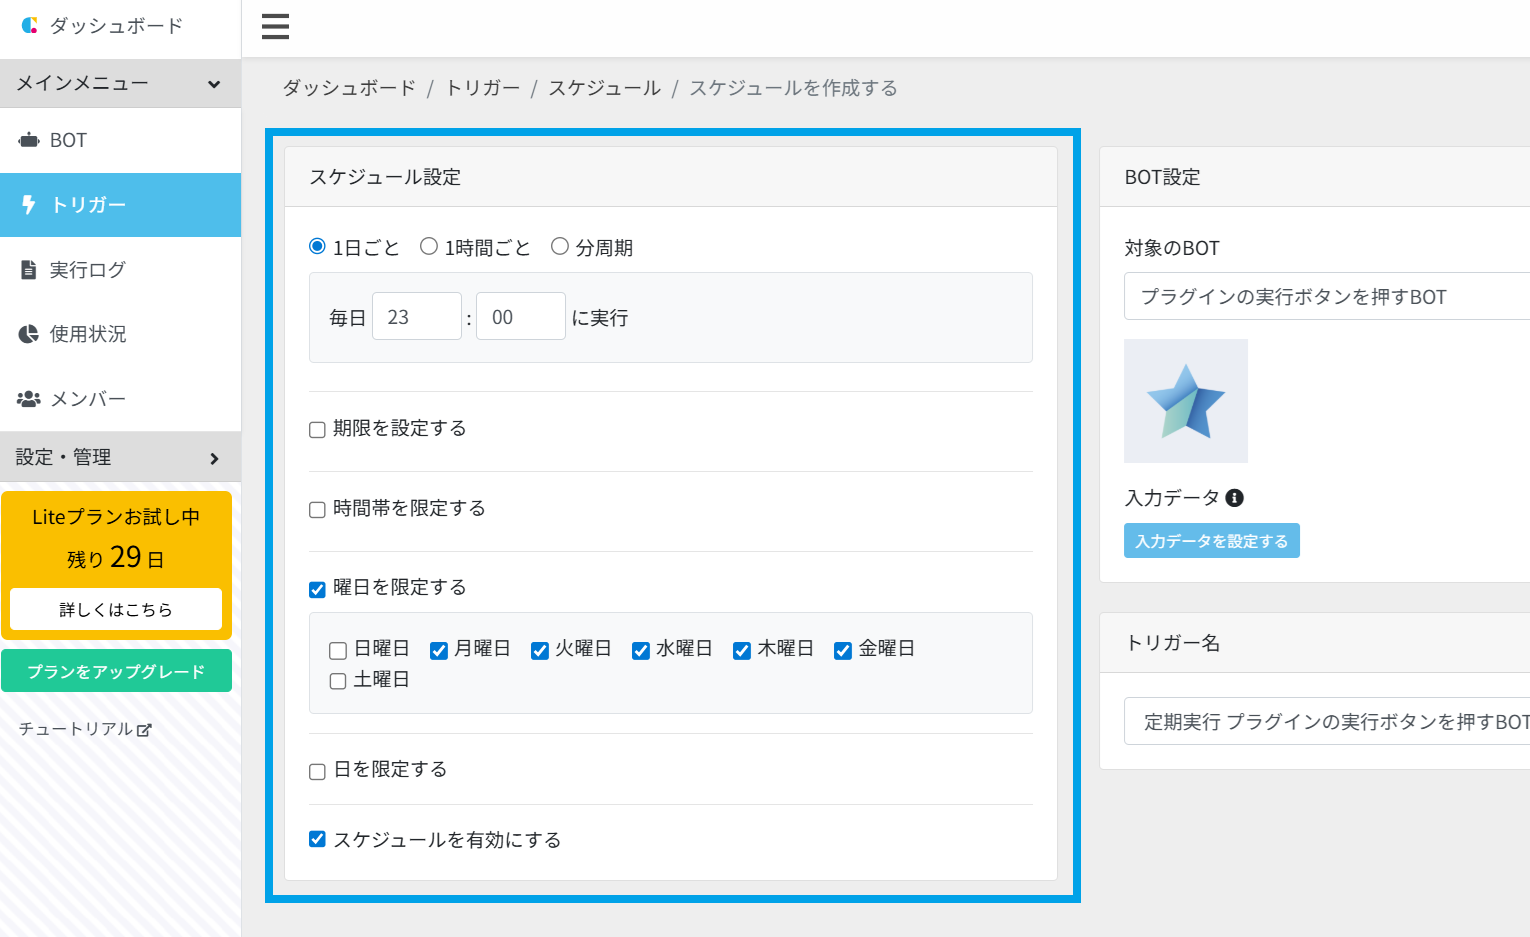Uncheck the 金曜日 checkbox
Image resolution: width=1530 pixels, height=937 pixels.
coord(843,651)
